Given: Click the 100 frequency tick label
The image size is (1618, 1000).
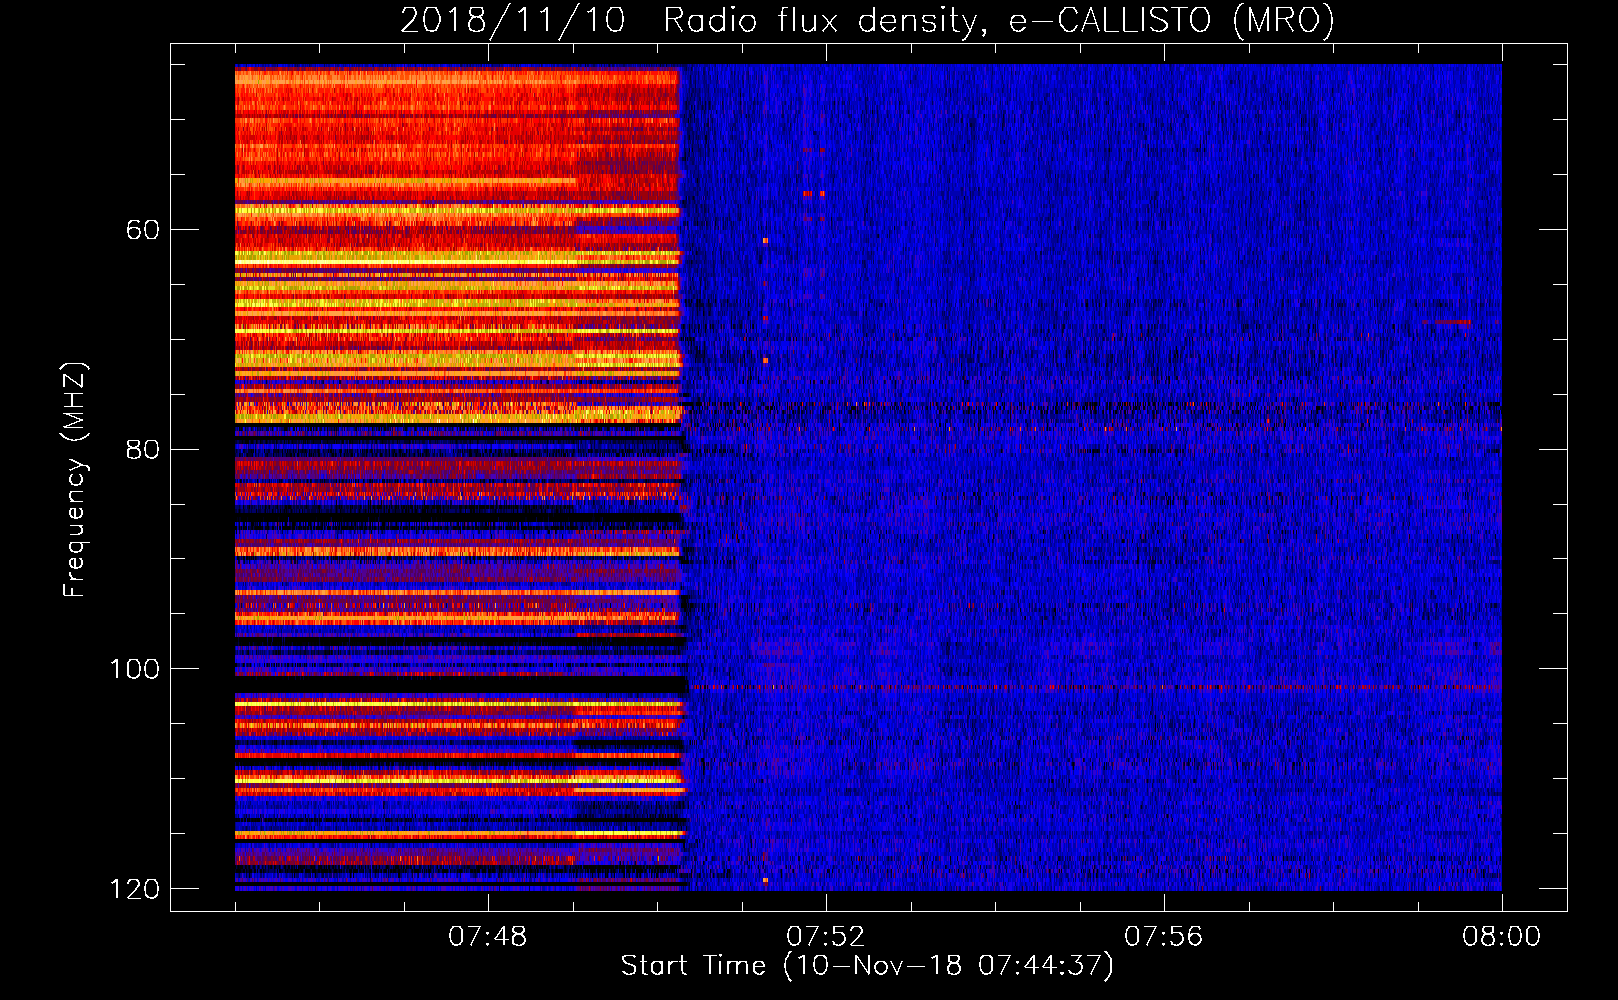Looking at the screenshot, I should (x=134, y=669).
